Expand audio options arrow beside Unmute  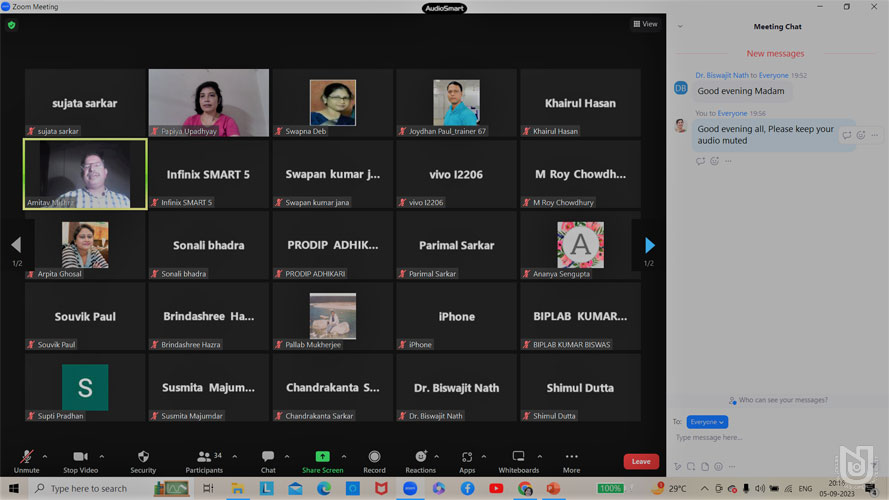point(45,456)
